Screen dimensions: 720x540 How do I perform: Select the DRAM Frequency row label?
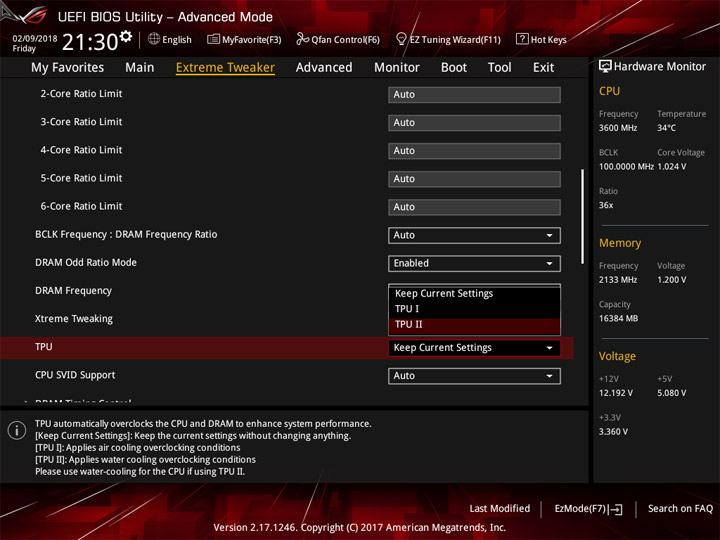tap(73, 291)
